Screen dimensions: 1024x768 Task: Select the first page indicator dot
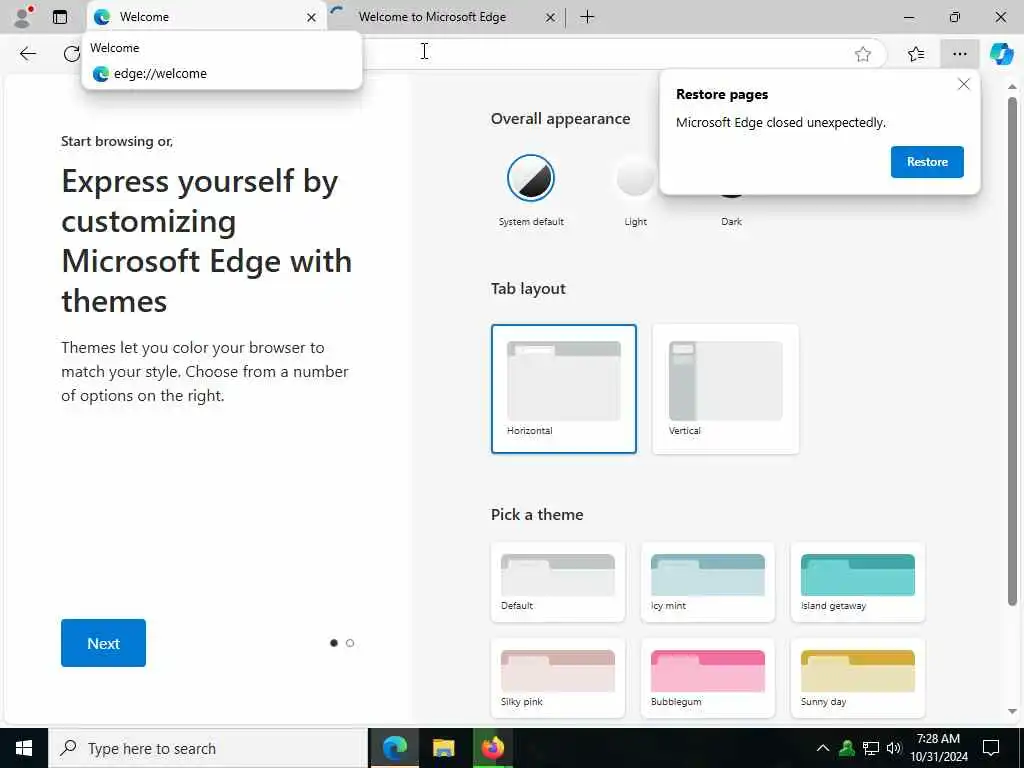(x=334, y=643)
